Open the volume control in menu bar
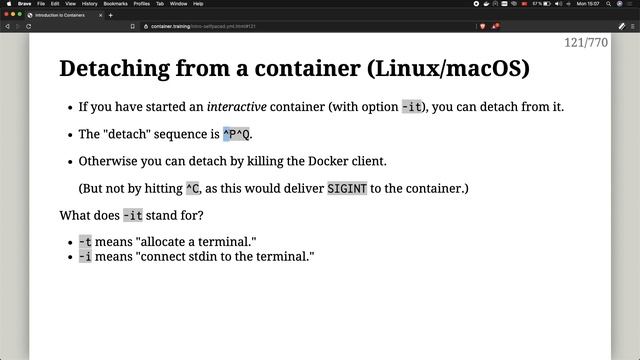This screenshot has height=360, width=640. coord(558,4)
